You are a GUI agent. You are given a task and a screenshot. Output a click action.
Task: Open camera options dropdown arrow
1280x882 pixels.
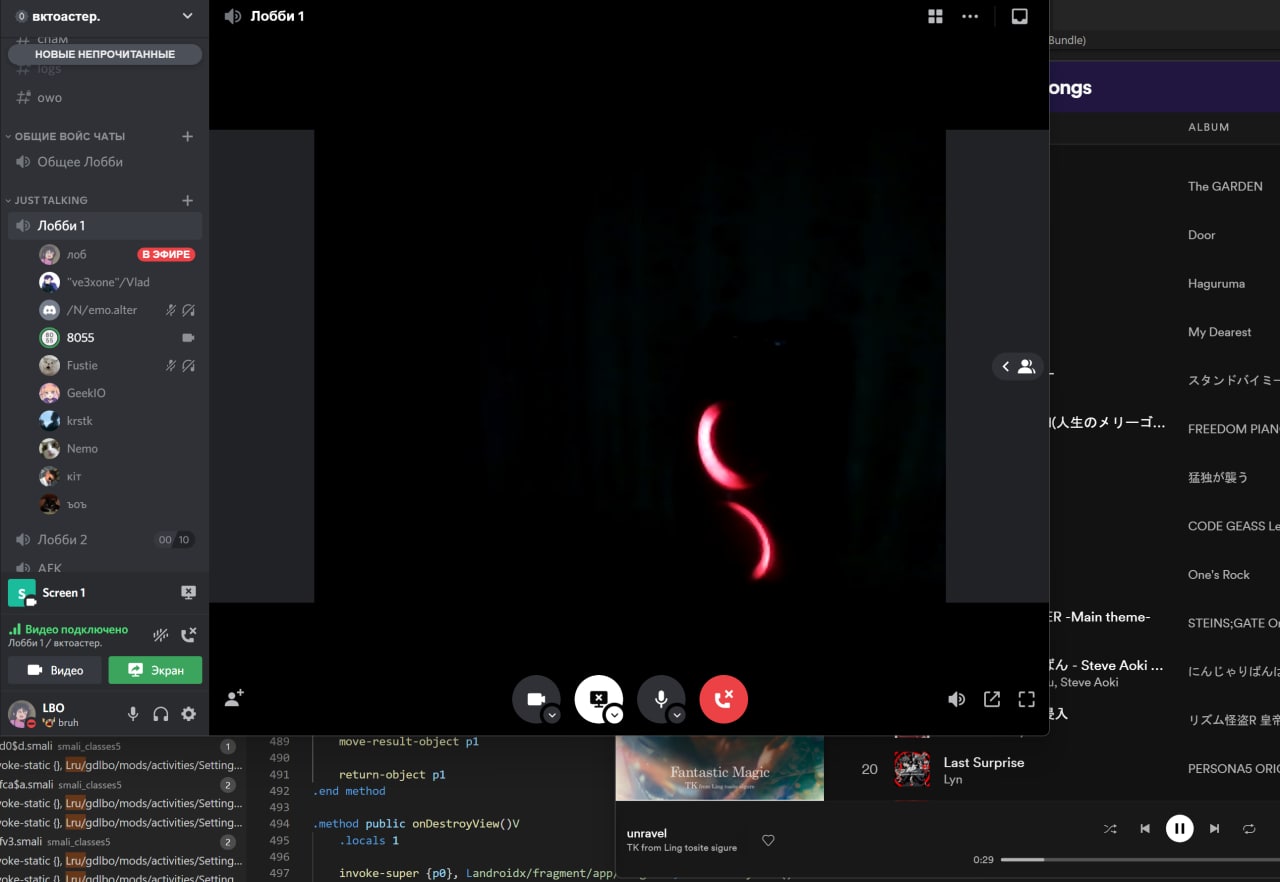pyautogui.click(x=551, y=714)
